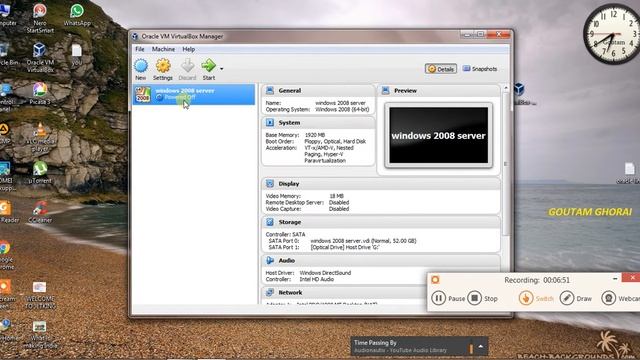This screenshot has width=640, height=360.
Task: Open the Start button dropdown arrow
Action: click(222, 69)
